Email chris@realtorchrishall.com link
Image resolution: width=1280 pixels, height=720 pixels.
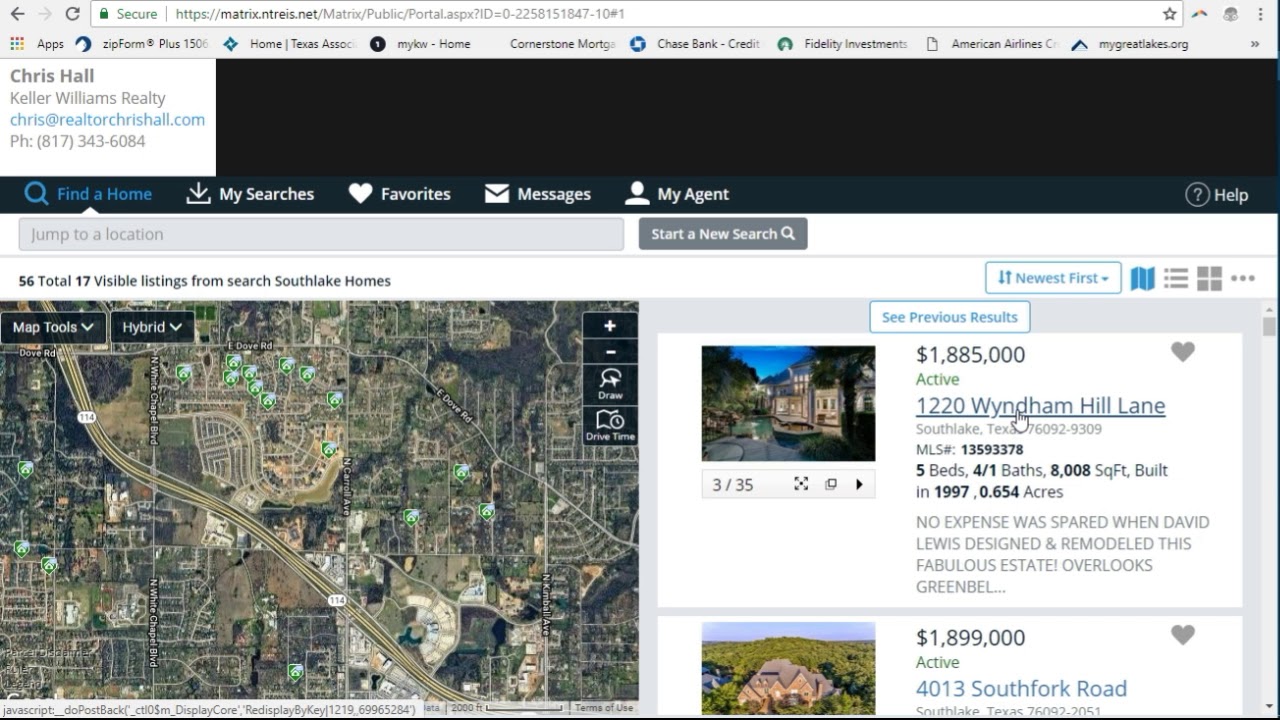pos(107,119)
